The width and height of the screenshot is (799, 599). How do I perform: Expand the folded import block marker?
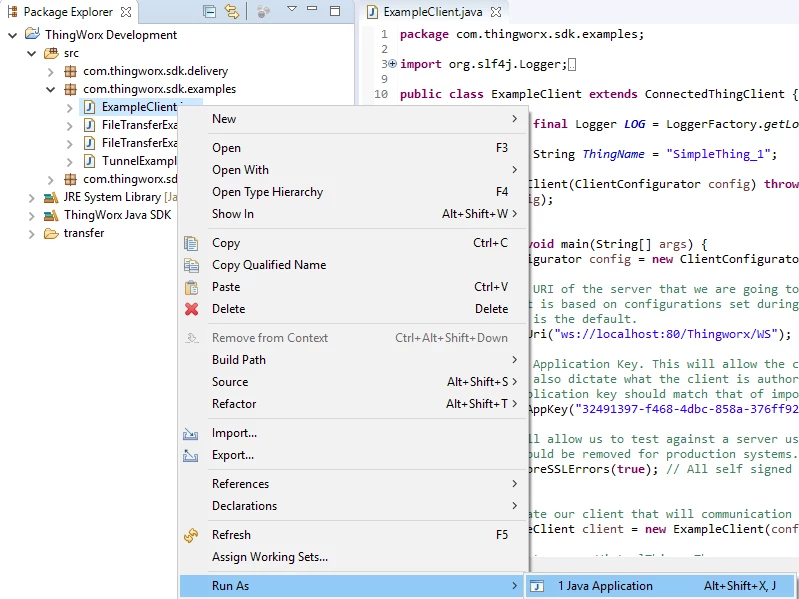point(392,64)
